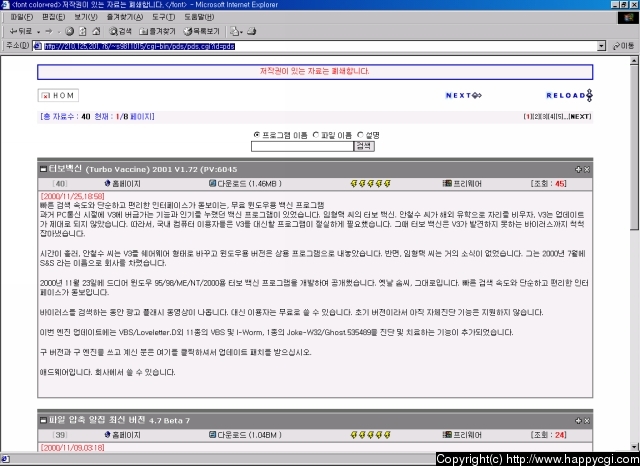The image size is (640, 466).
Task: Select the 프로그램 이름 radio button
Action: (257, 135)
